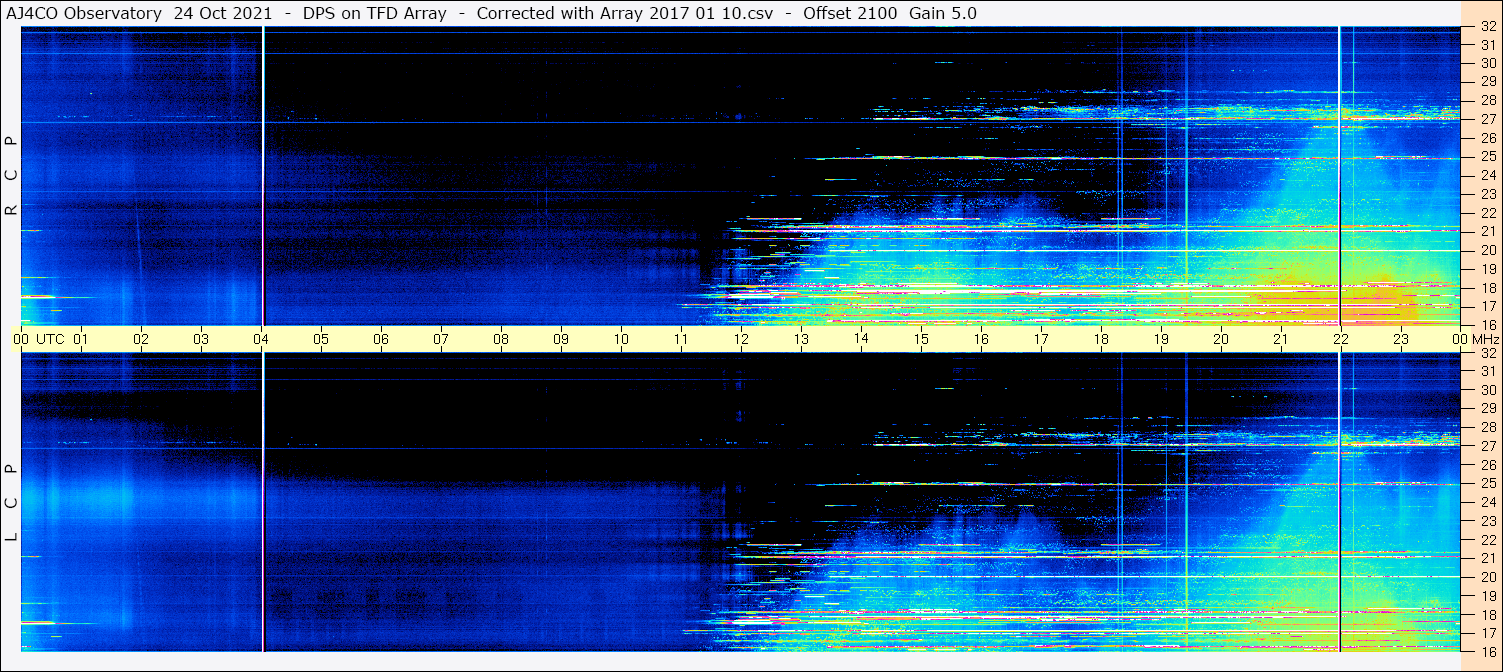Select the 17 MHz label in lower panel
Viewport: 1503px width, 672px height.
[x=1487, y=633]
